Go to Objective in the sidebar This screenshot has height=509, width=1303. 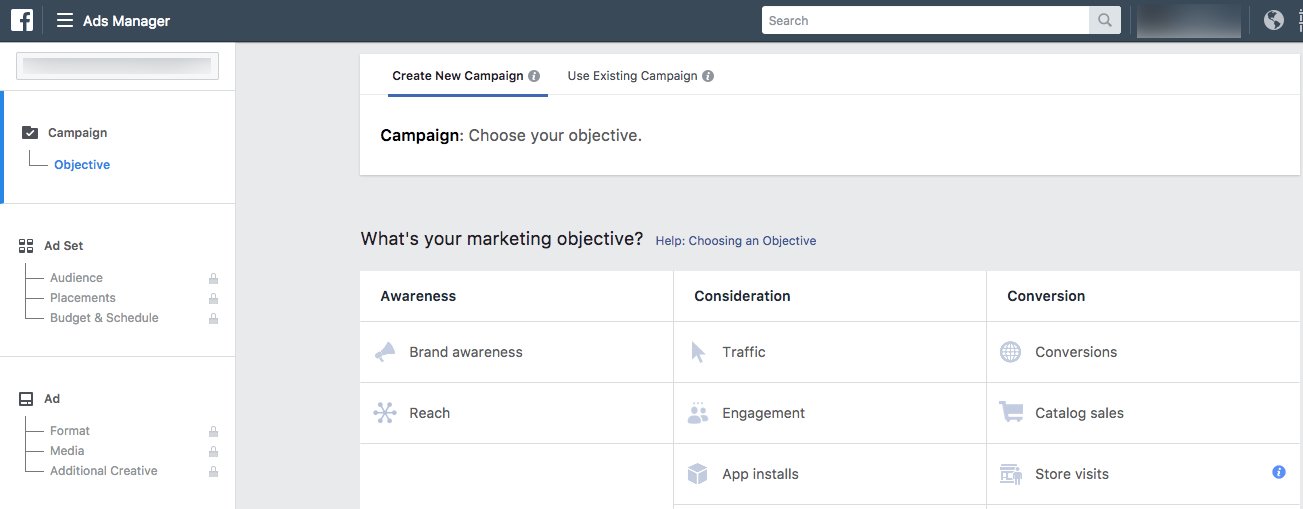click(x=82, y=165)
